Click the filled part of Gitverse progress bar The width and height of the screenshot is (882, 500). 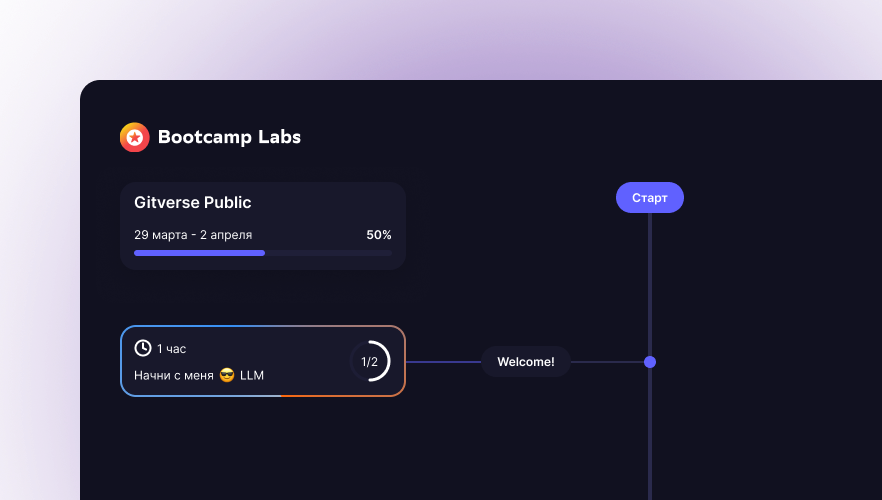pos(199,253)
